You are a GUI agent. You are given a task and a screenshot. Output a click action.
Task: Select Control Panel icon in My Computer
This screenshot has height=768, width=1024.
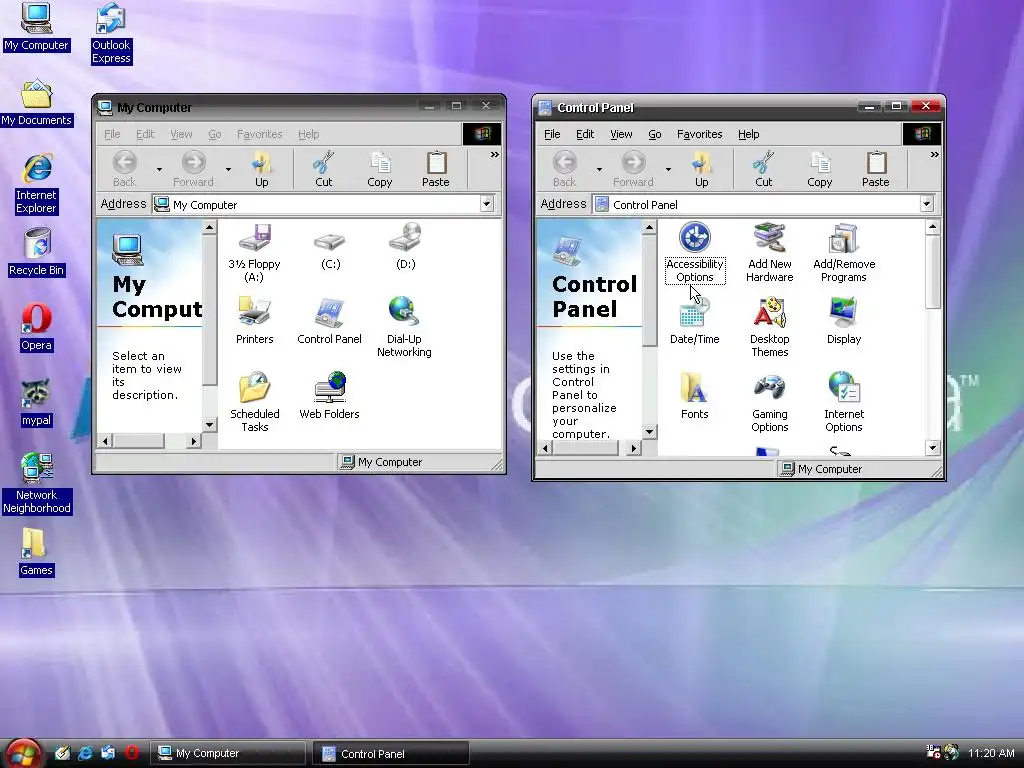(x=329, y=321)
